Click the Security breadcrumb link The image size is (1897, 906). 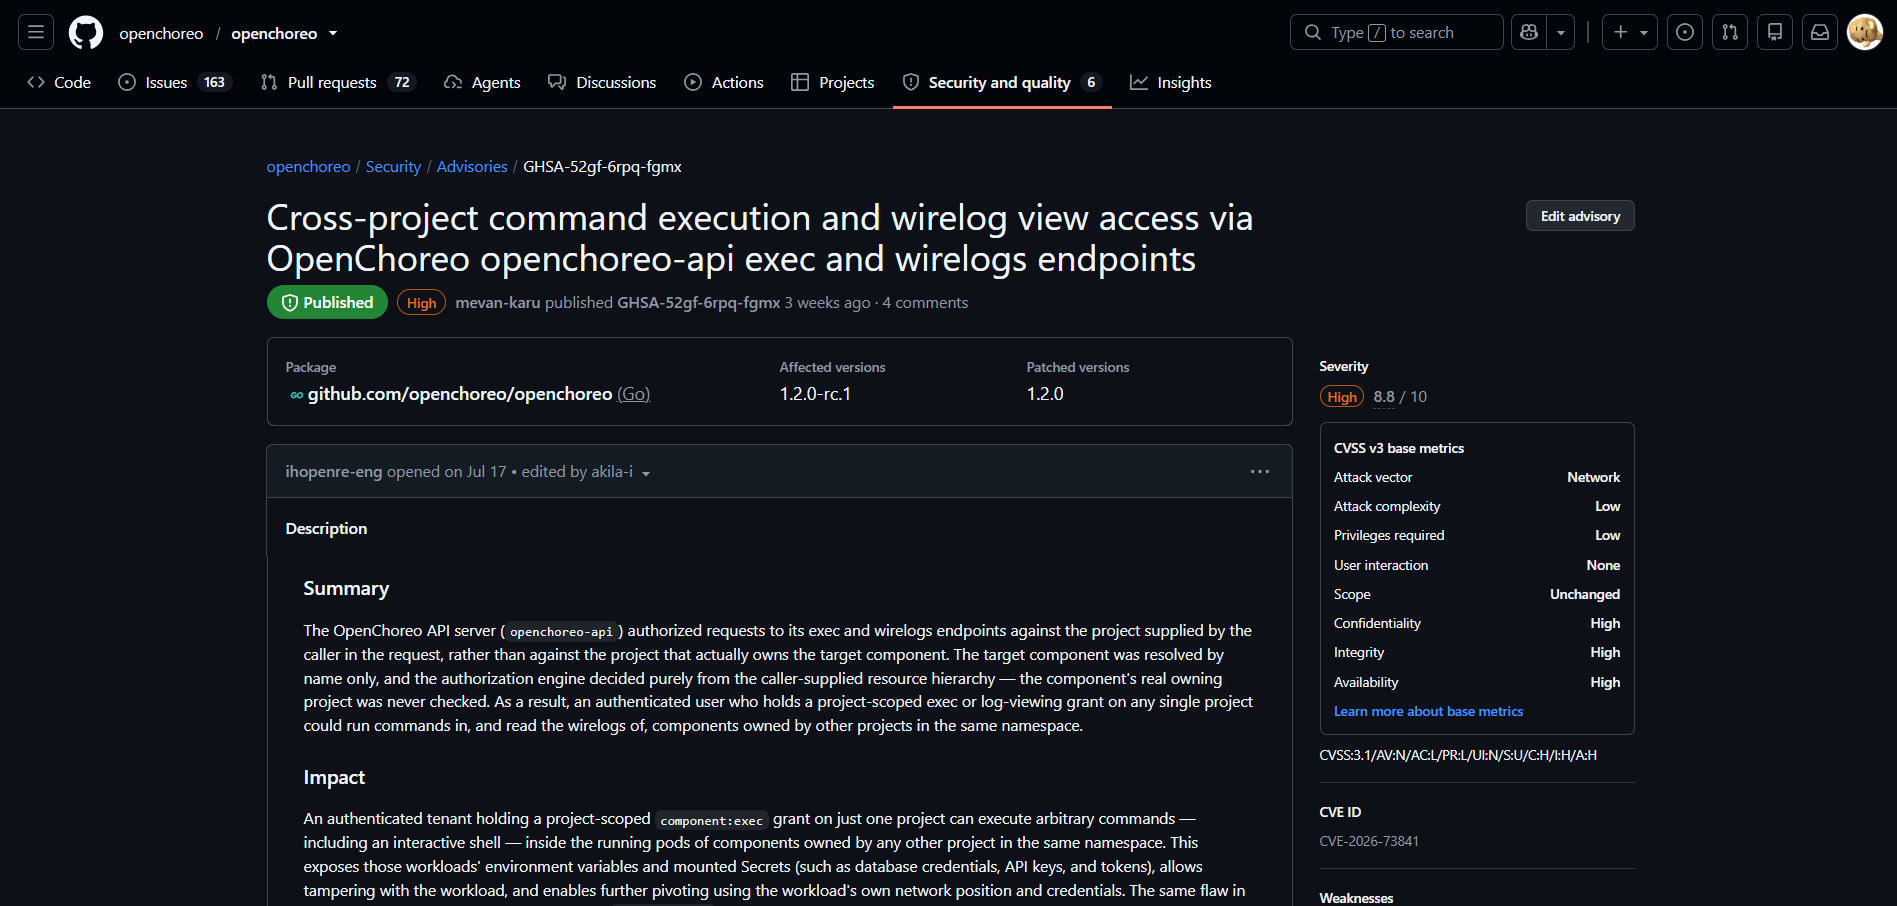coord(393,167)
